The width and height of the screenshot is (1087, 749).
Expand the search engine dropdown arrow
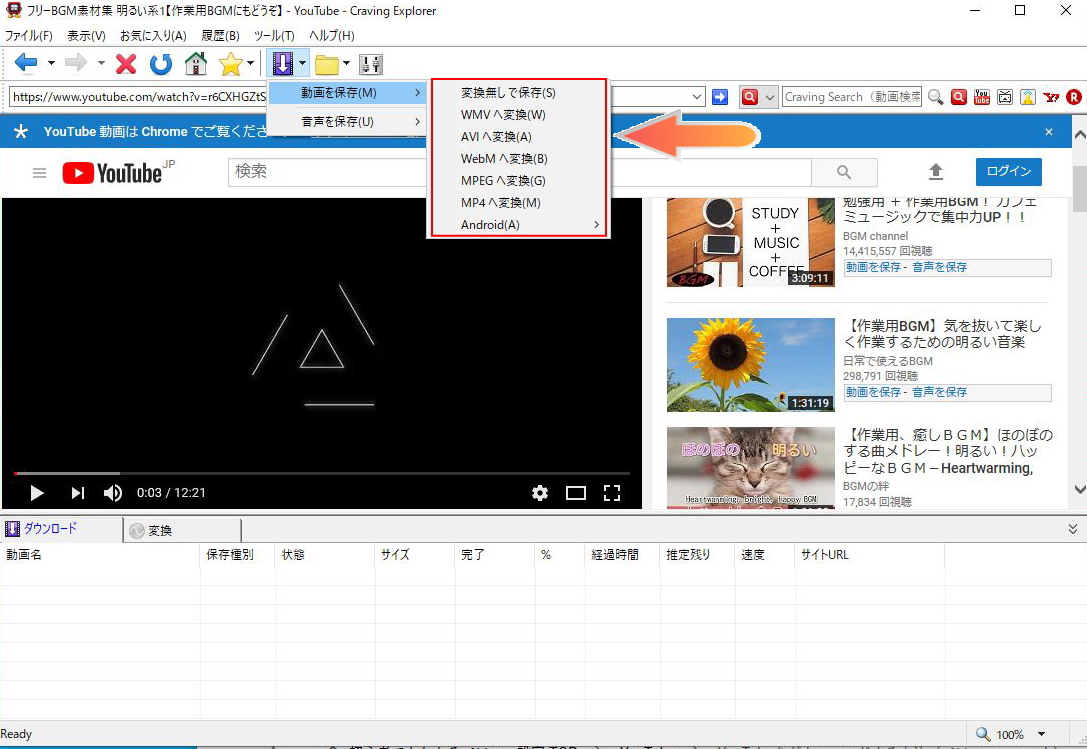pyautogui.click(x=769, y=98)
